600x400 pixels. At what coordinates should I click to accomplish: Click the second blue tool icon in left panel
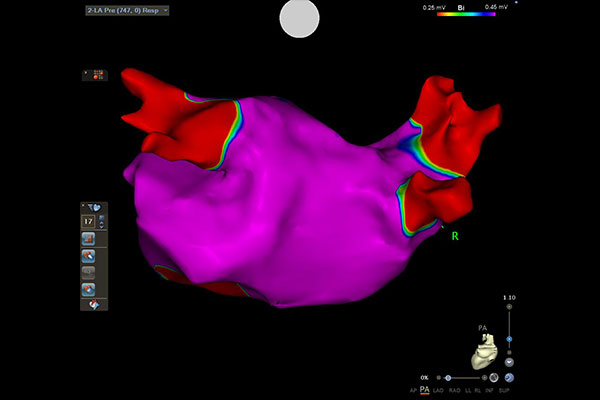(88, 257)
